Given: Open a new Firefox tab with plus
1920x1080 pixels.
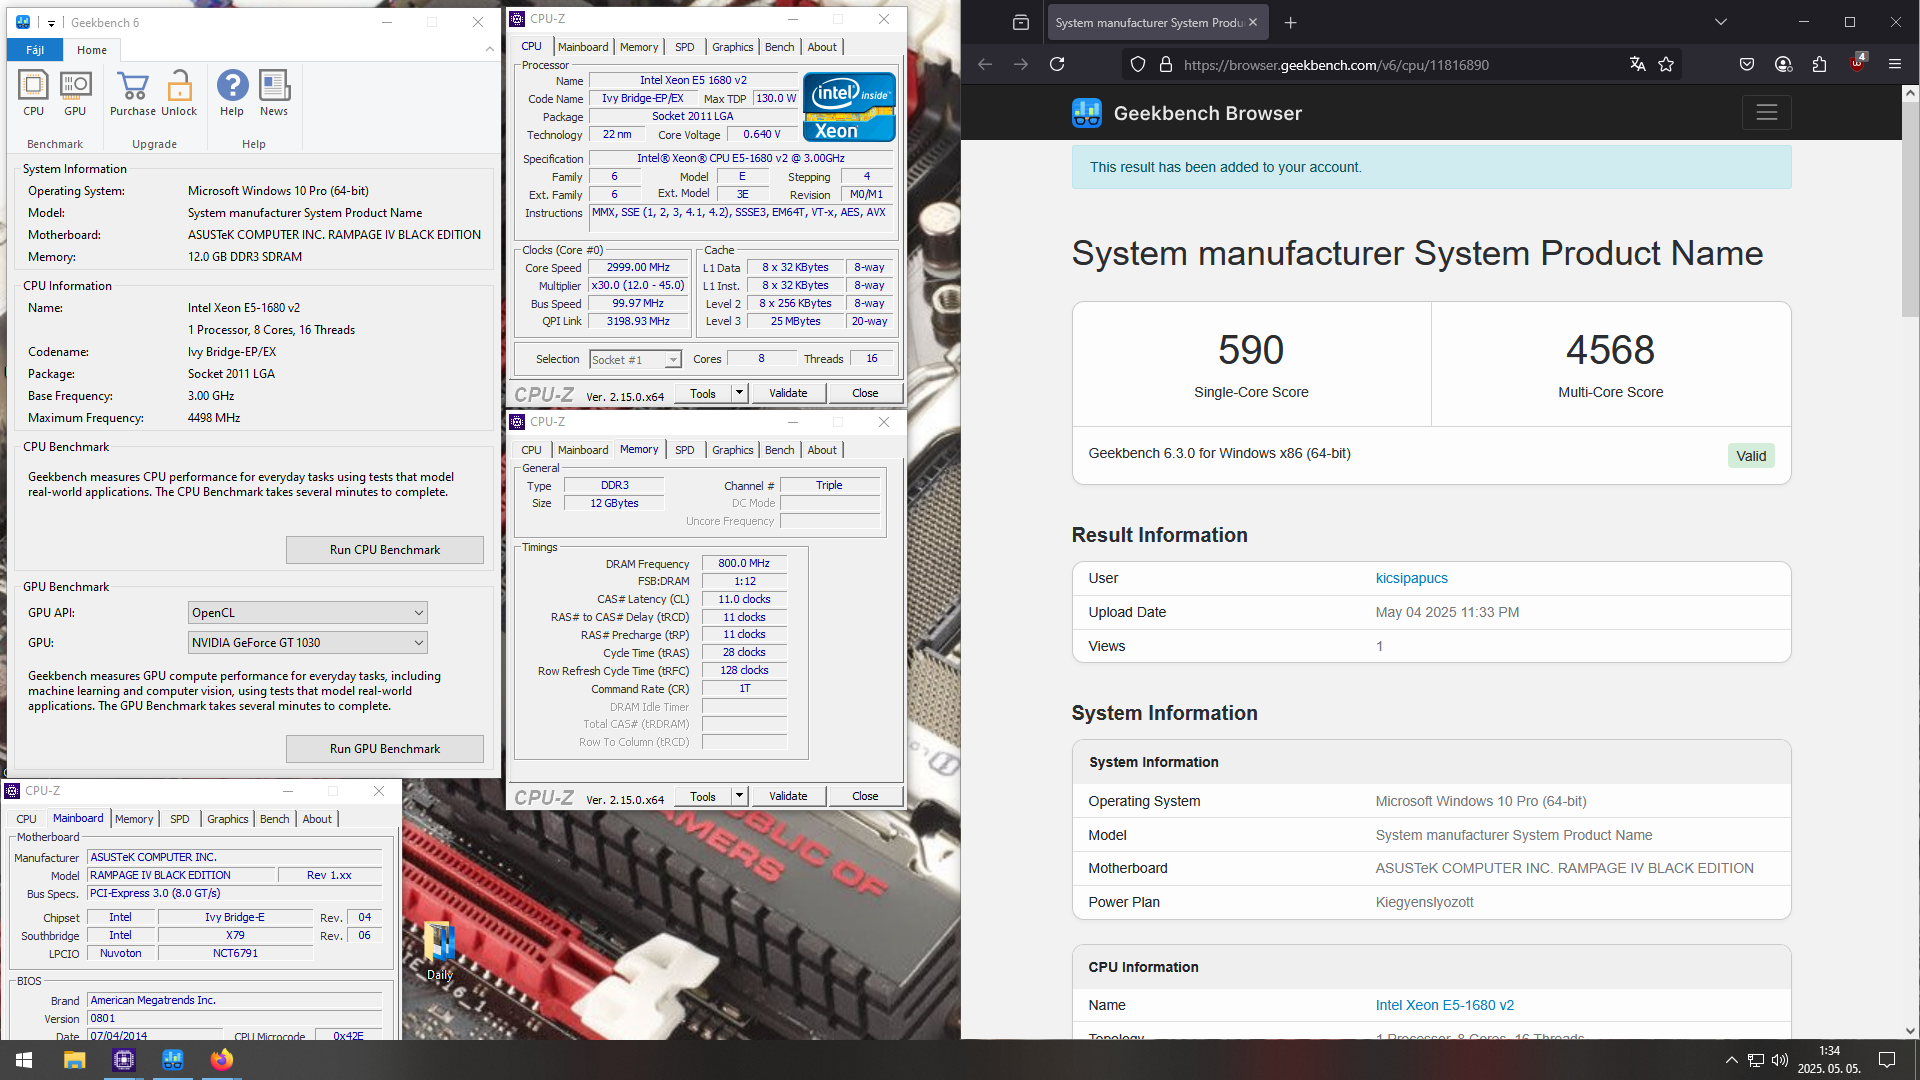Looking at the screenshot, I should (1290, 22).
